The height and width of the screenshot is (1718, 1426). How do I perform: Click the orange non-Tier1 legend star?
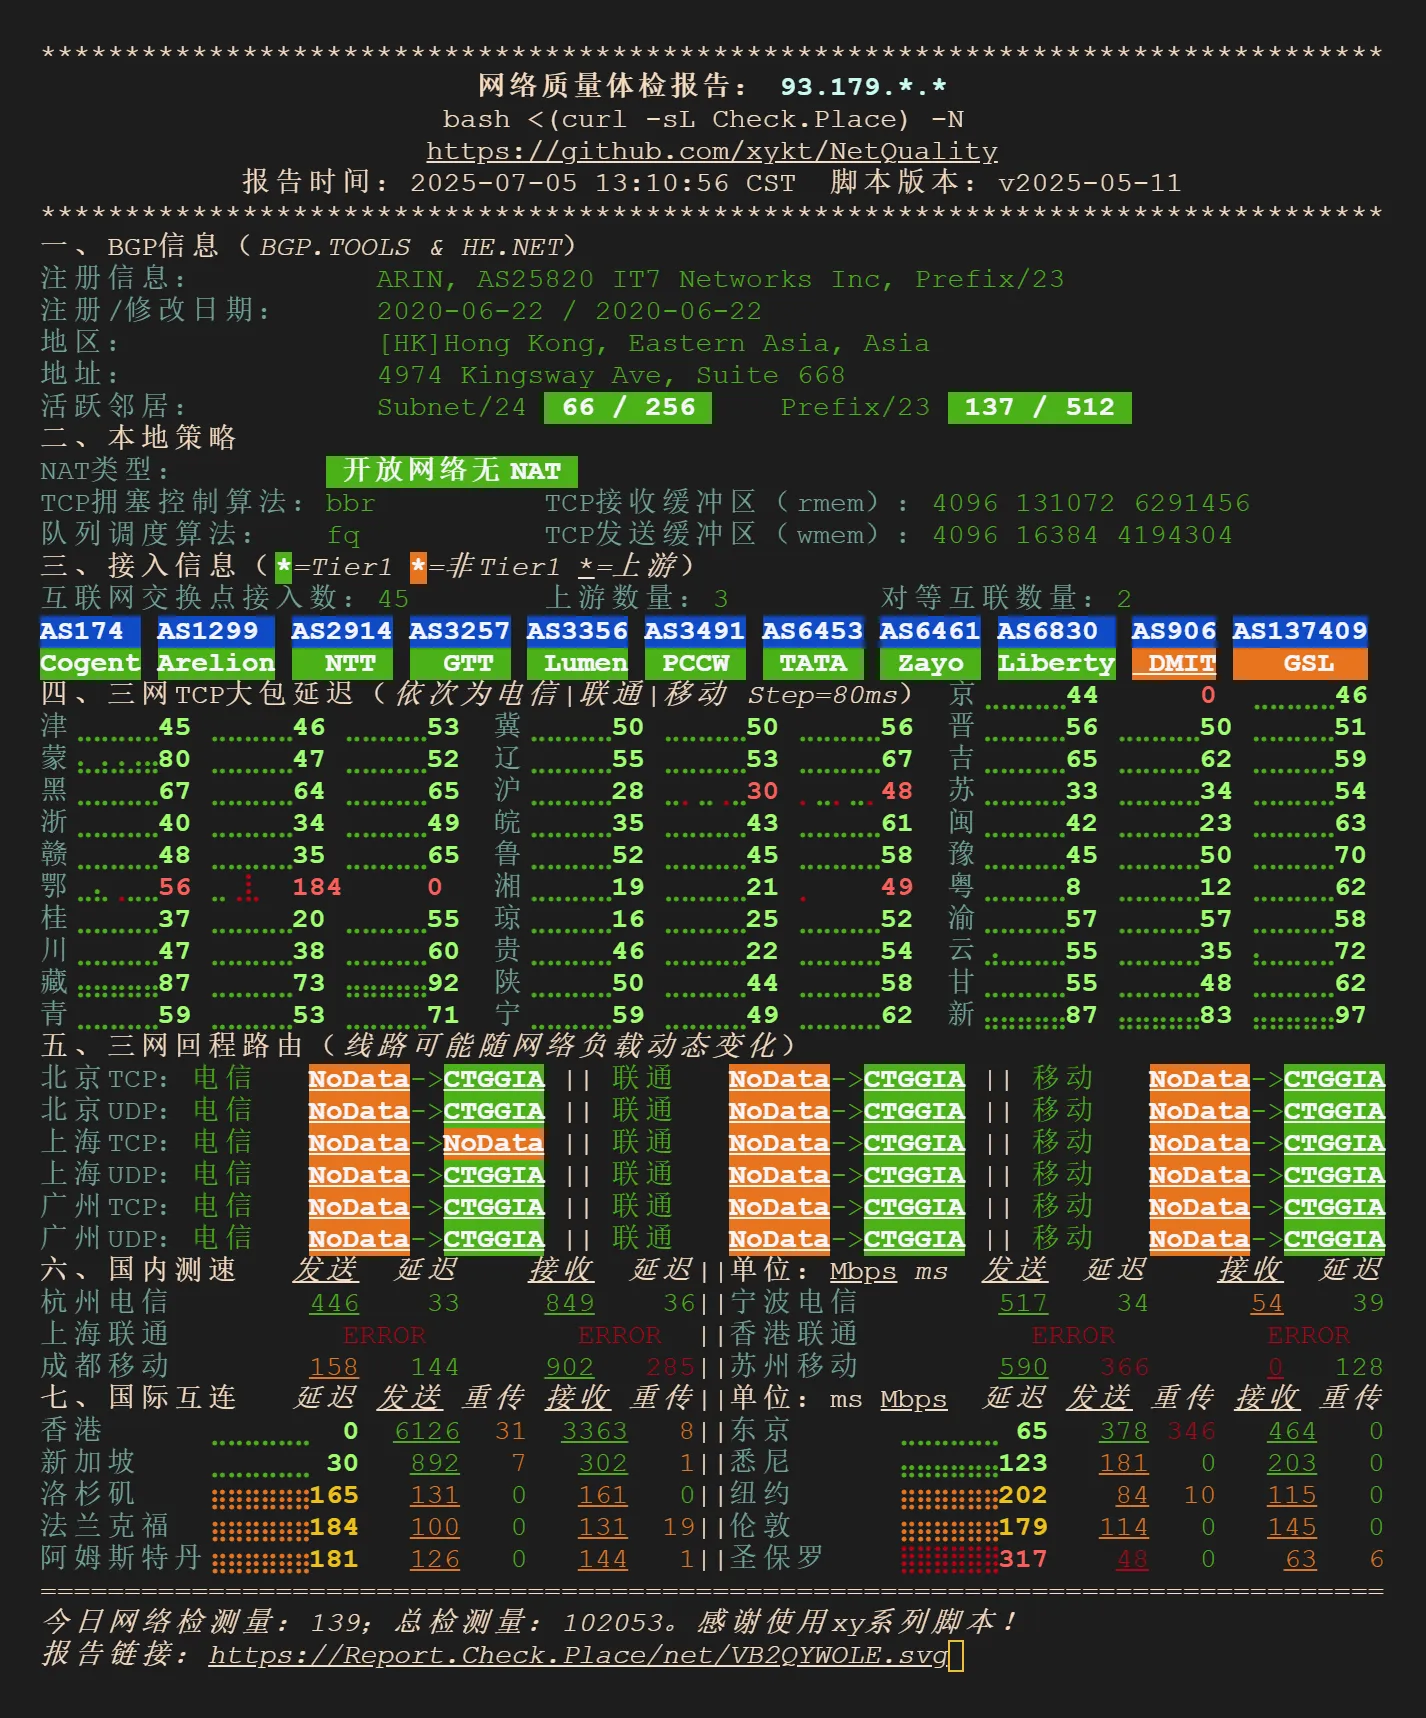418,567
